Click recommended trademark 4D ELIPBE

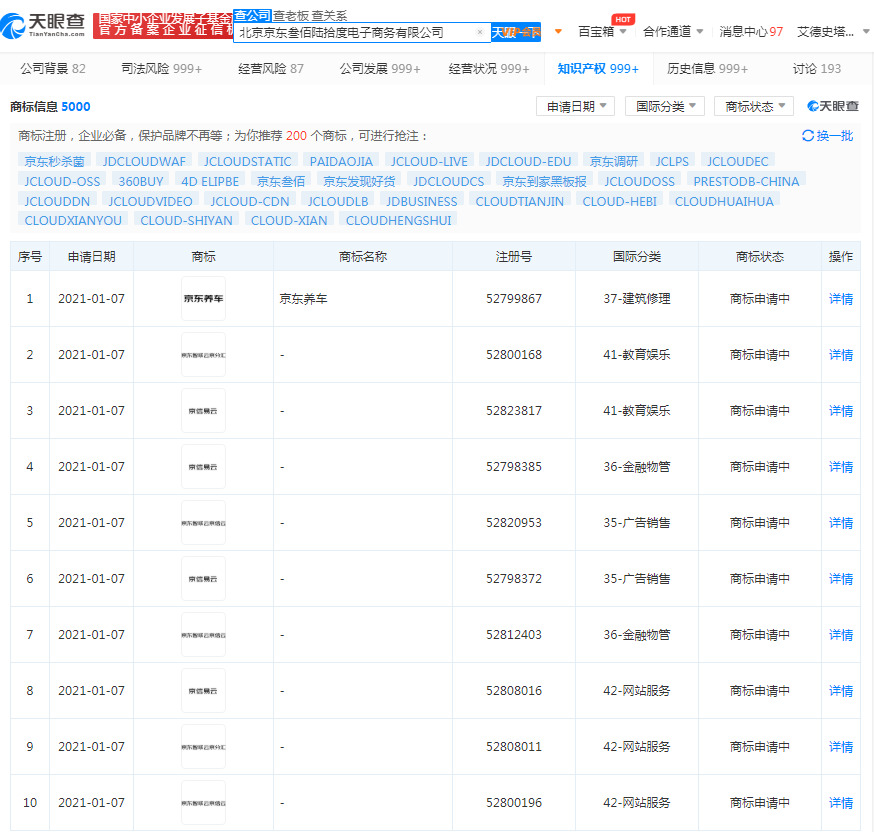[210, 181]
